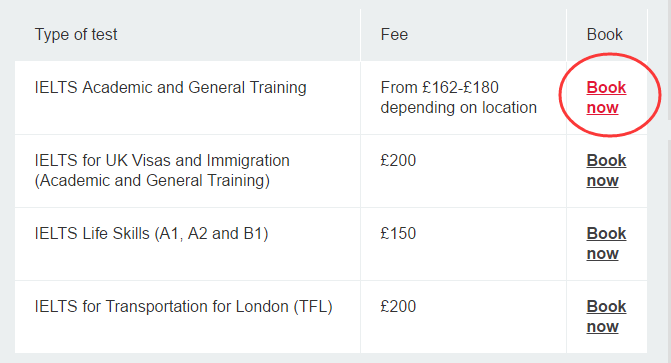
Task: Book the IELTS for UK Visas and Immigration test
Action: (606, 170)
